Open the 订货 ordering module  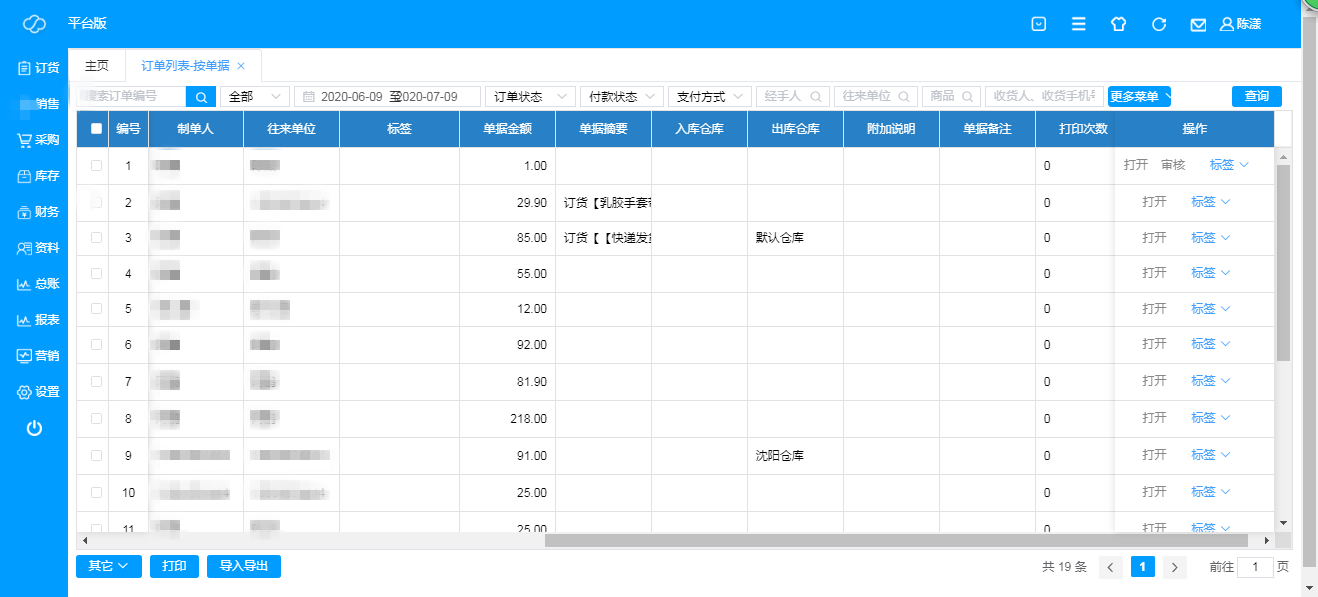tap(38, 68)
